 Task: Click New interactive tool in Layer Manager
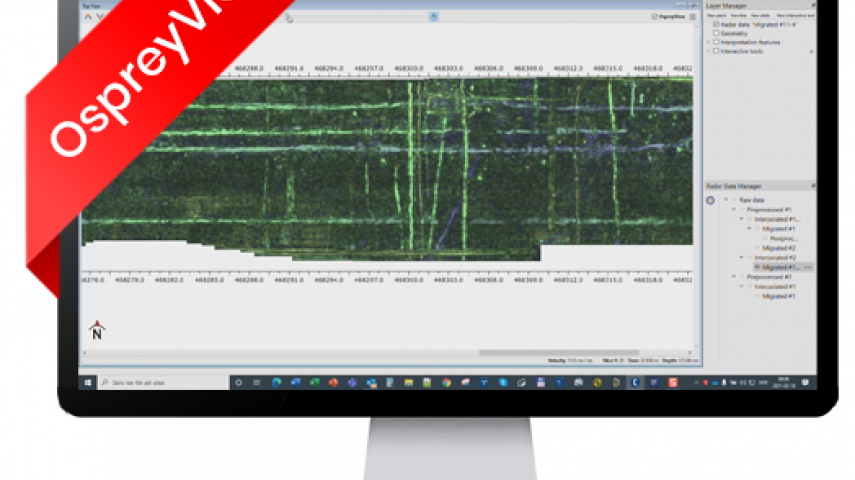coord(794,15)
